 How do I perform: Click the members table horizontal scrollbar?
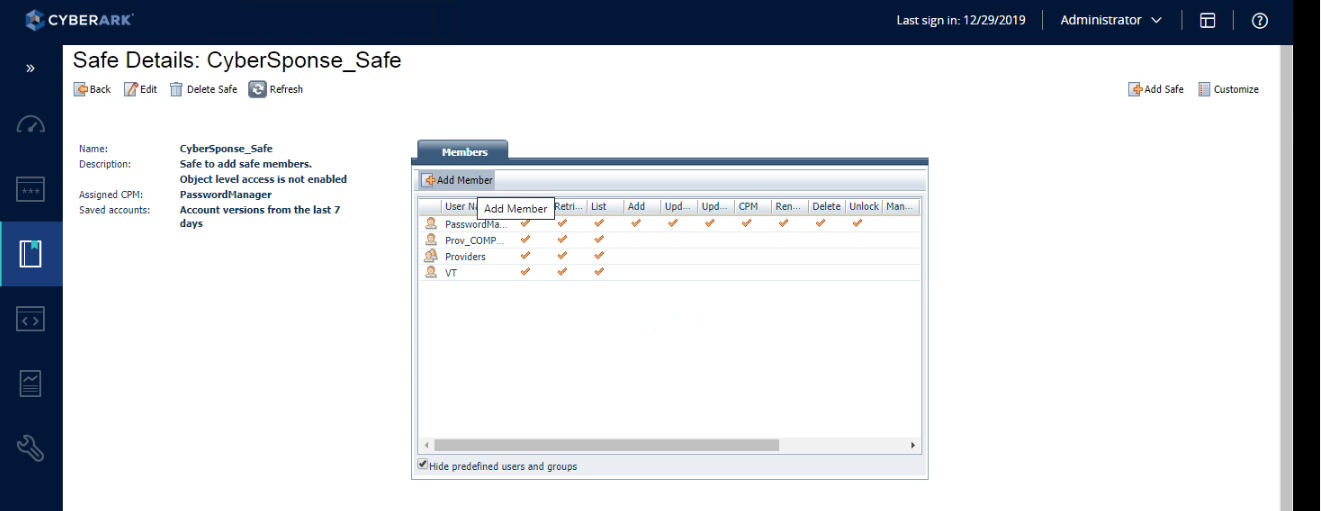tap(606, 445)
